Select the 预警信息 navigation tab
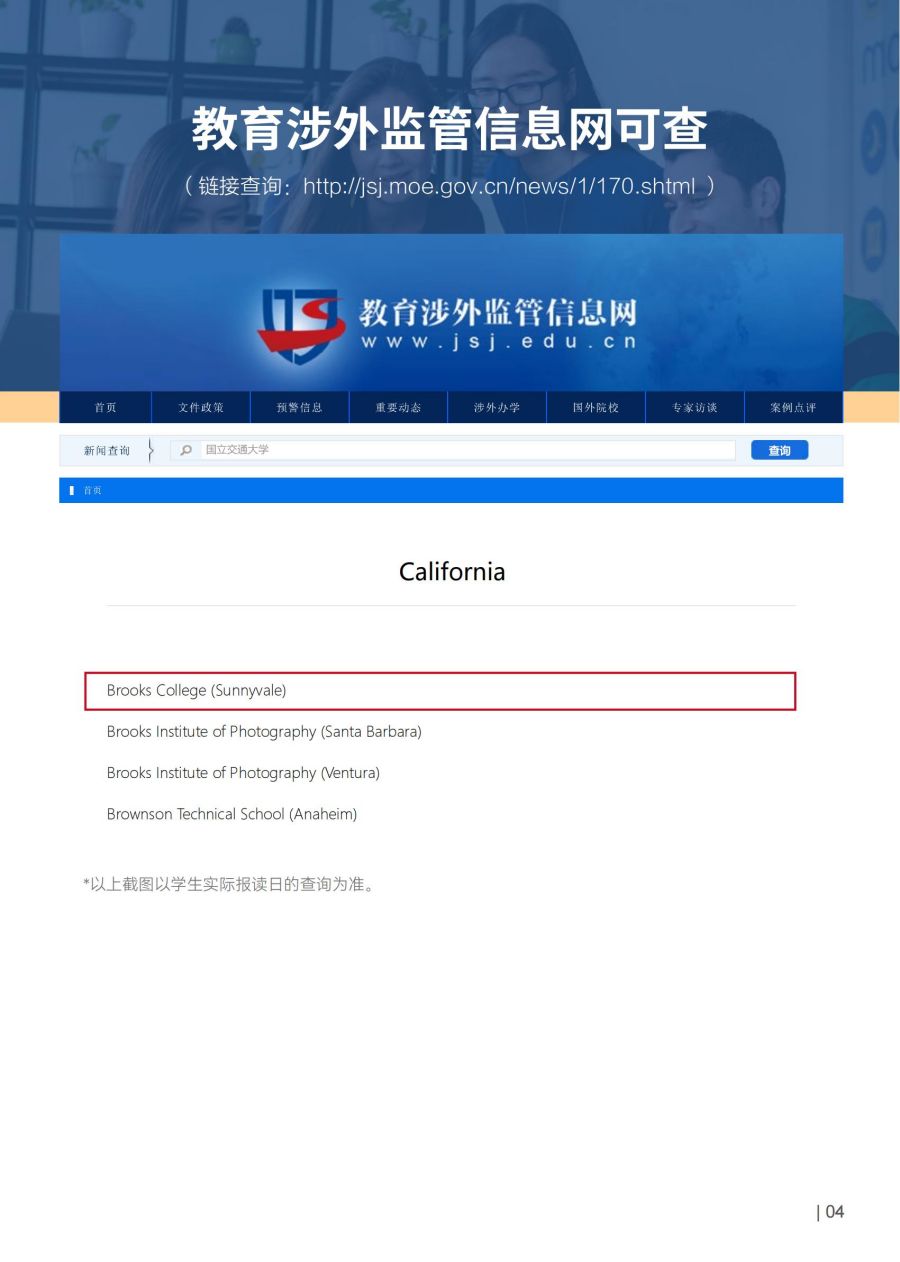 [300, 408]
